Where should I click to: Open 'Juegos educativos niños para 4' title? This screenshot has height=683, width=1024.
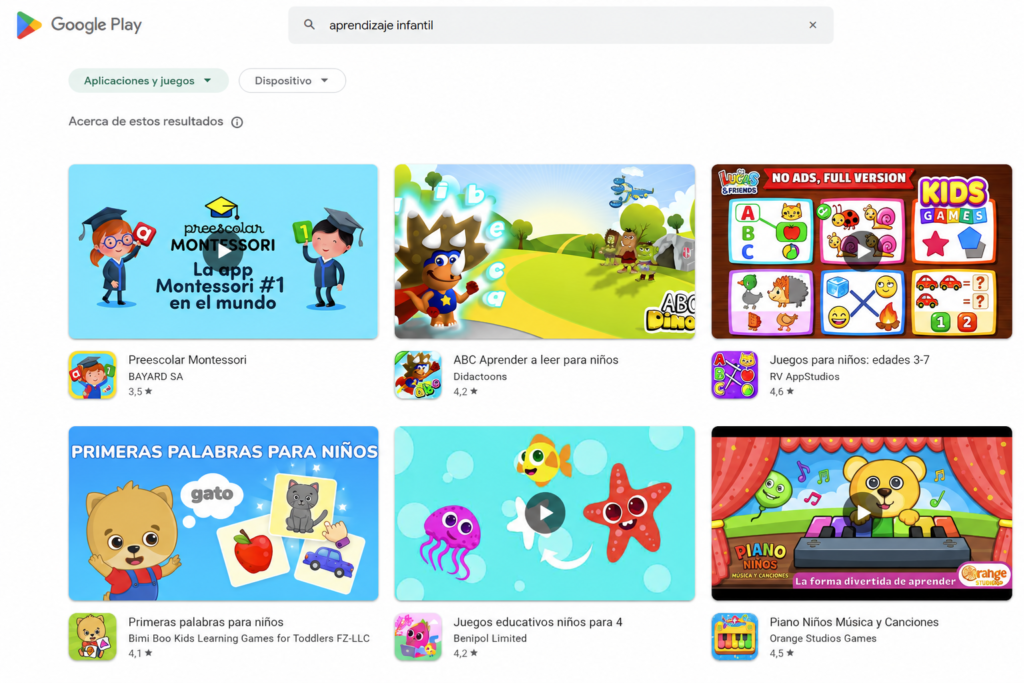537,622
